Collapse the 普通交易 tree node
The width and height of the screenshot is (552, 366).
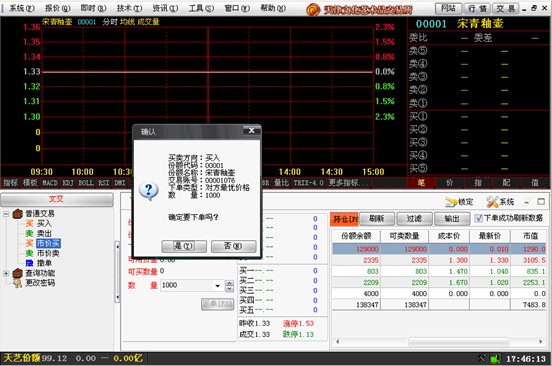(x=6, y=214)
